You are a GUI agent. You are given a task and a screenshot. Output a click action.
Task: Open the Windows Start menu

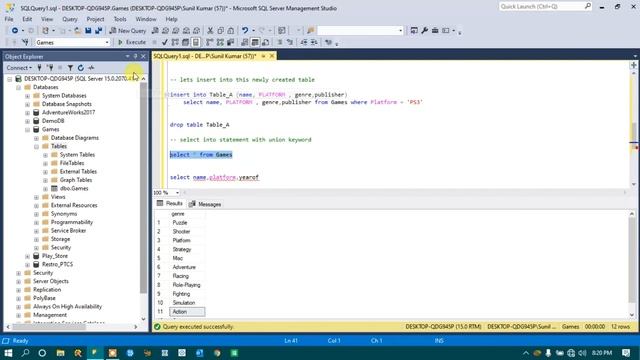point(8,353)
